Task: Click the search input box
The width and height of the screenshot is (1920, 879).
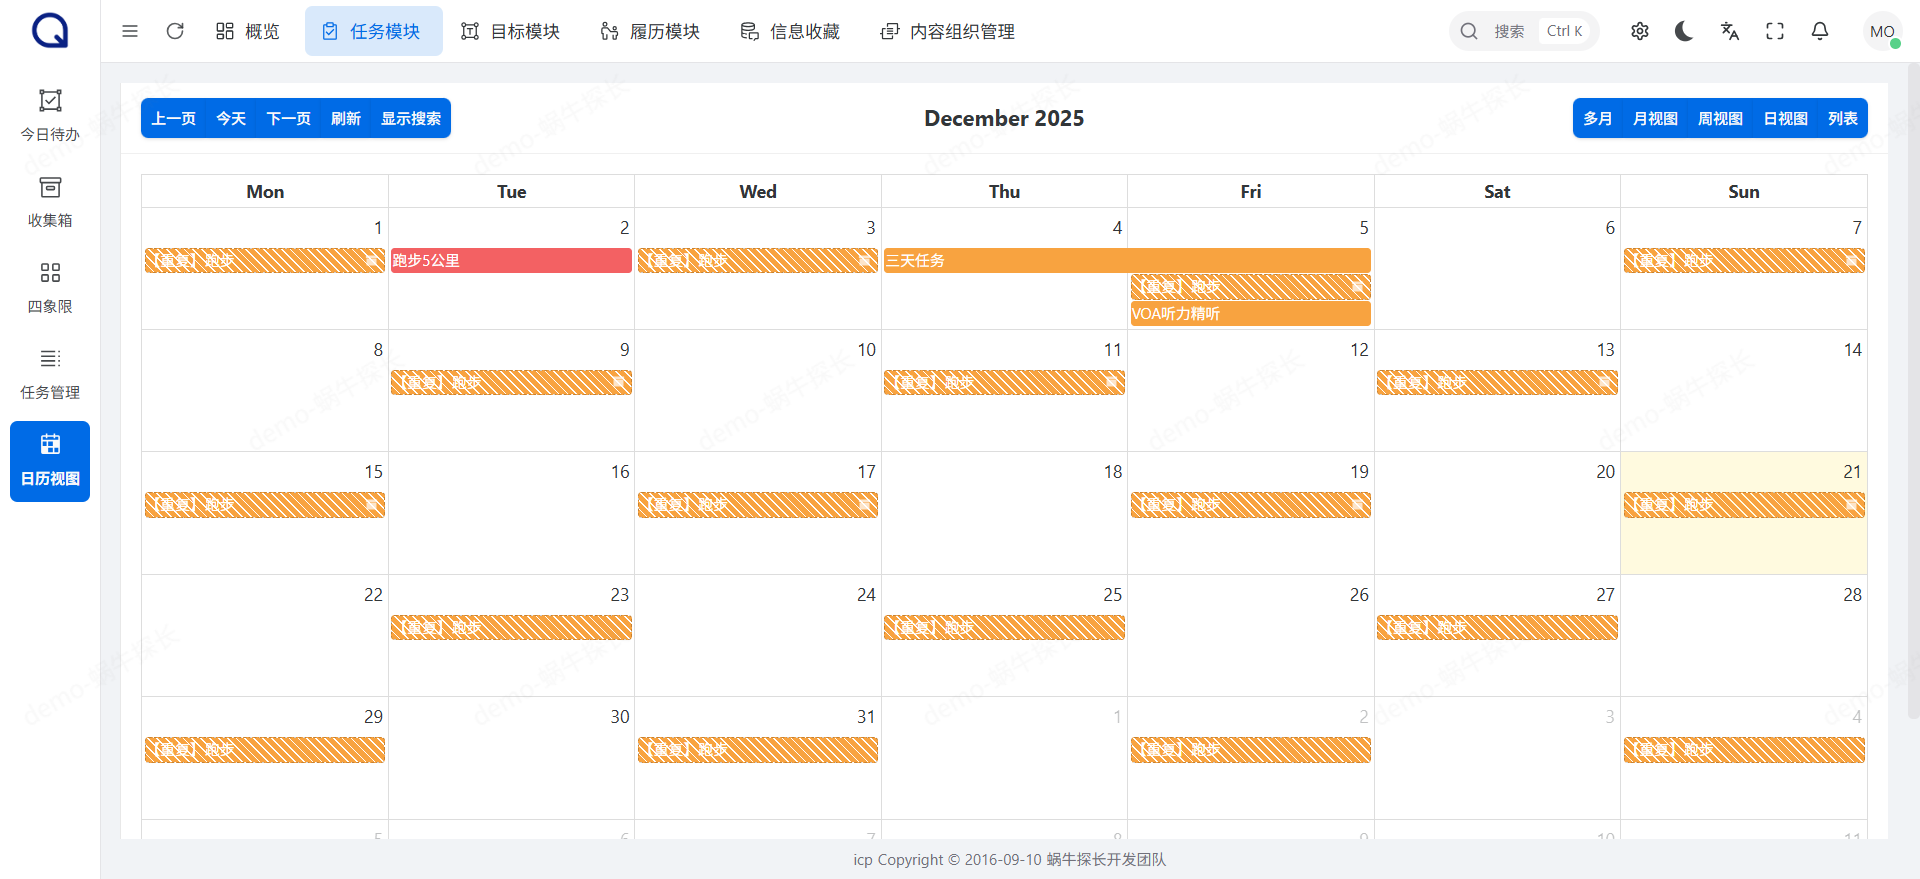Action: pos(1523,31)
